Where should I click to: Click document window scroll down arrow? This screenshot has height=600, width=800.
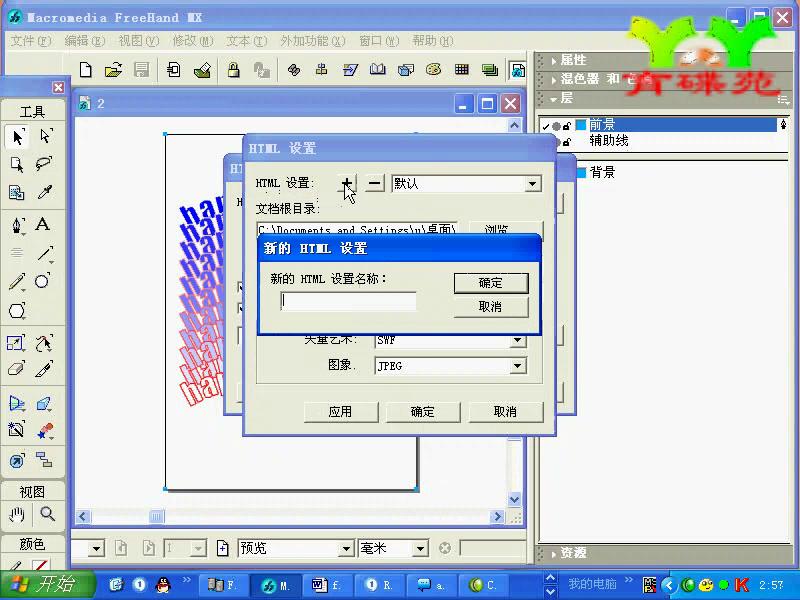[514, 499]
